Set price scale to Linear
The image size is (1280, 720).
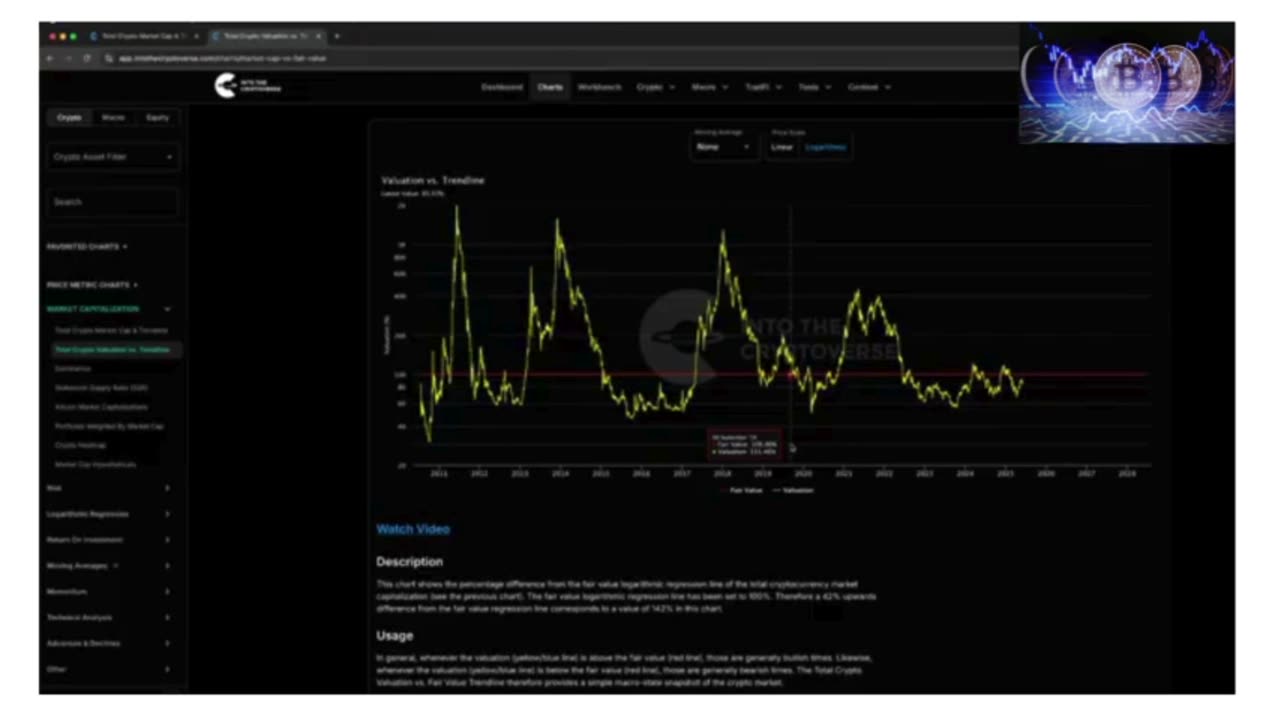tap(782, 147)
